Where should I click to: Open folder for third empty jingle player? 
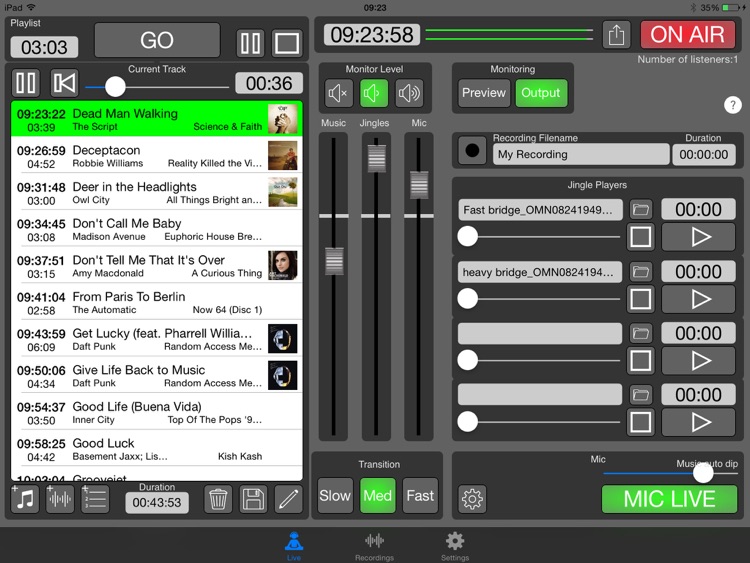[x=640, y=333]
